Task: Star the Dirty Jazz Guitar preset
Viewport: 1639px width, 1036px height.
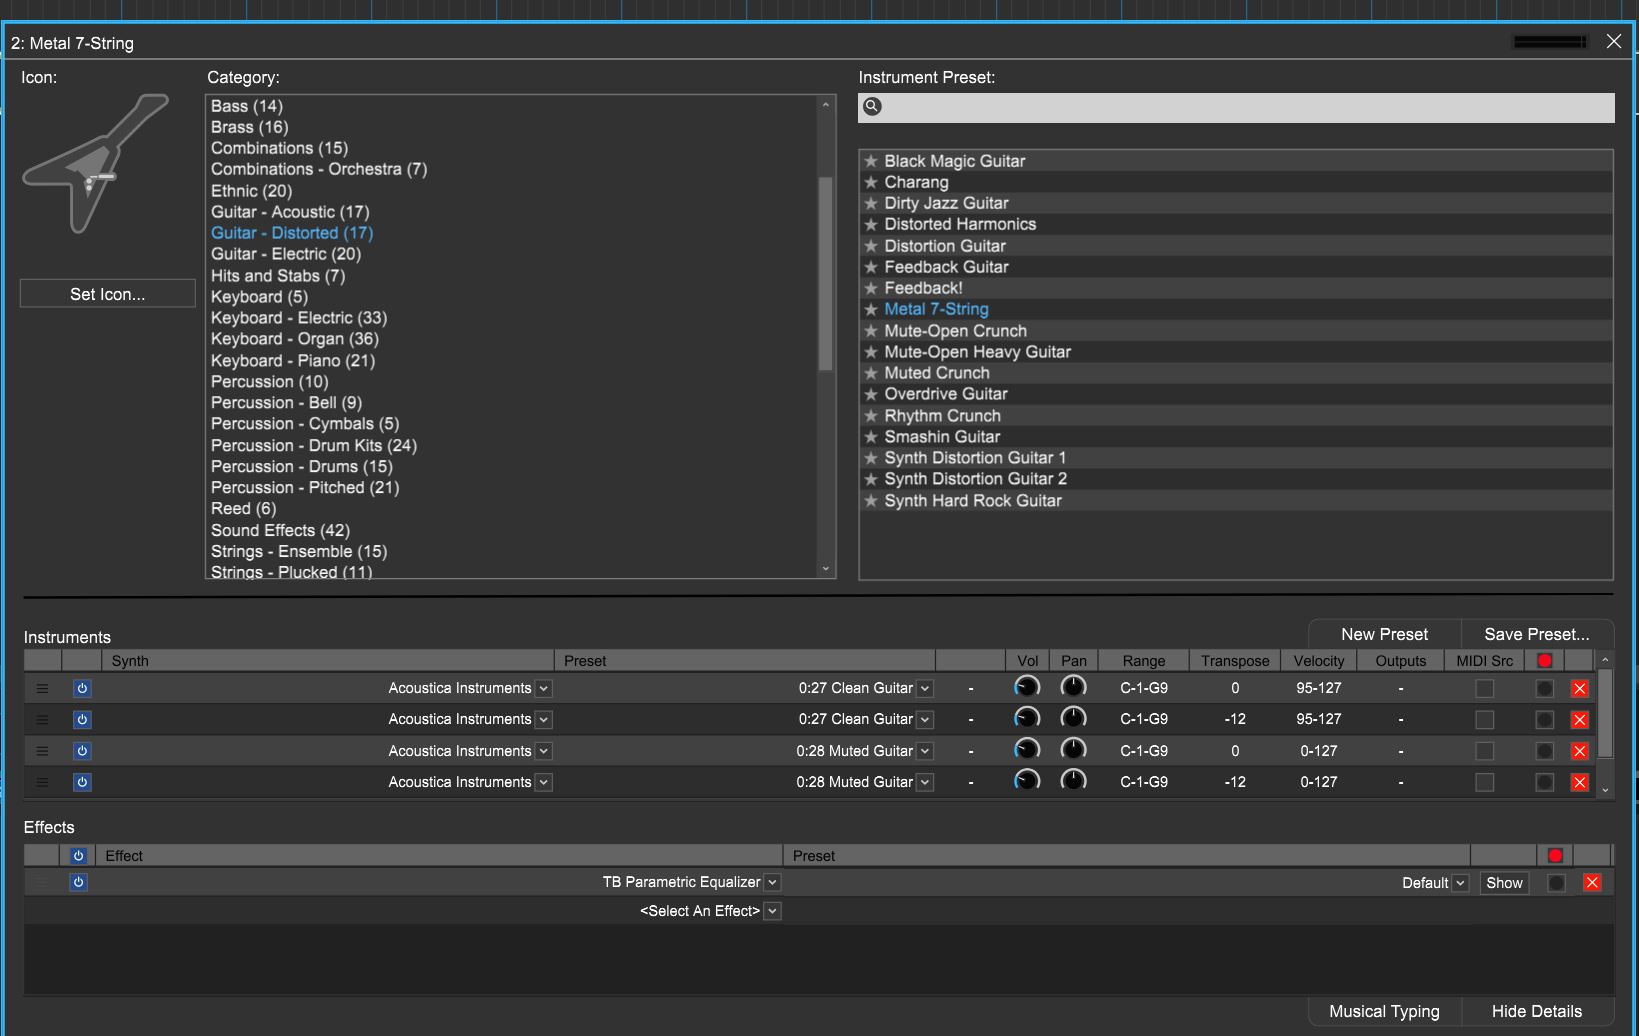Action: coord(871,203)
